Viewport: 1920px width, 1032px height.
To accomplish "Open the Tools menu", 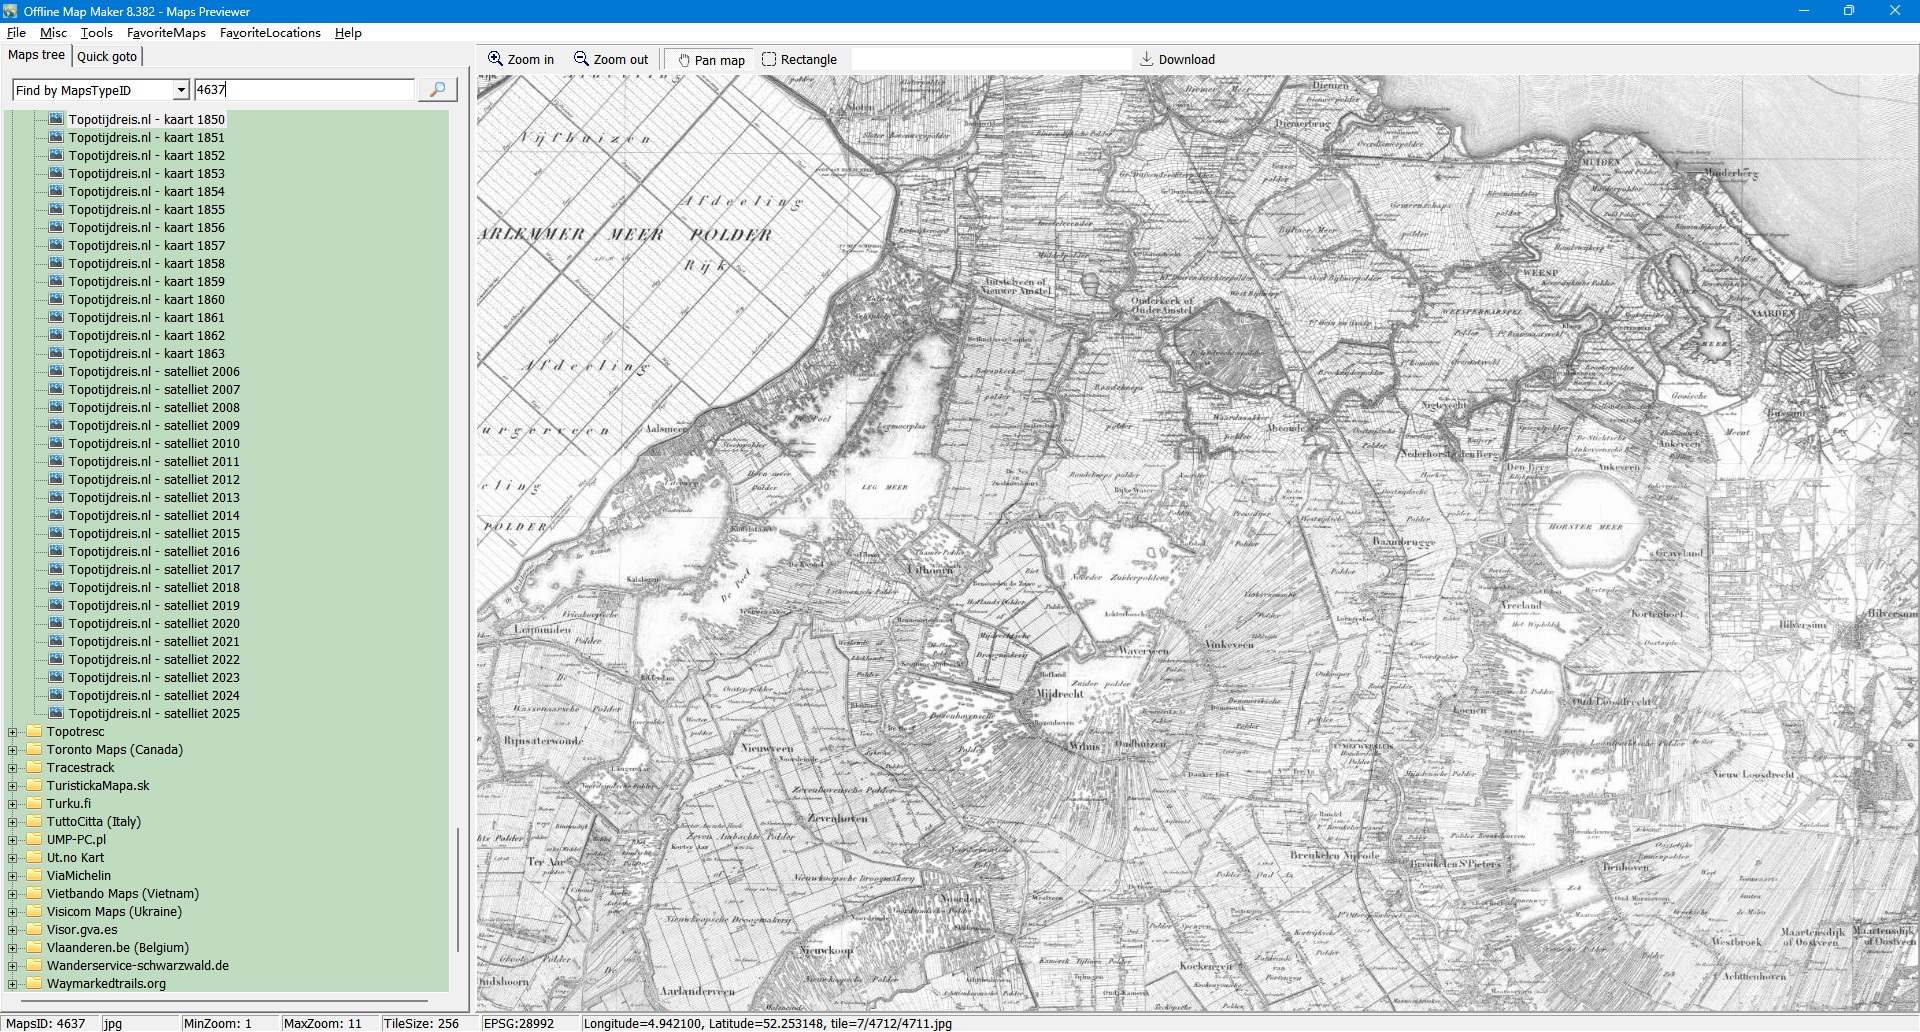I will point(96,33).
